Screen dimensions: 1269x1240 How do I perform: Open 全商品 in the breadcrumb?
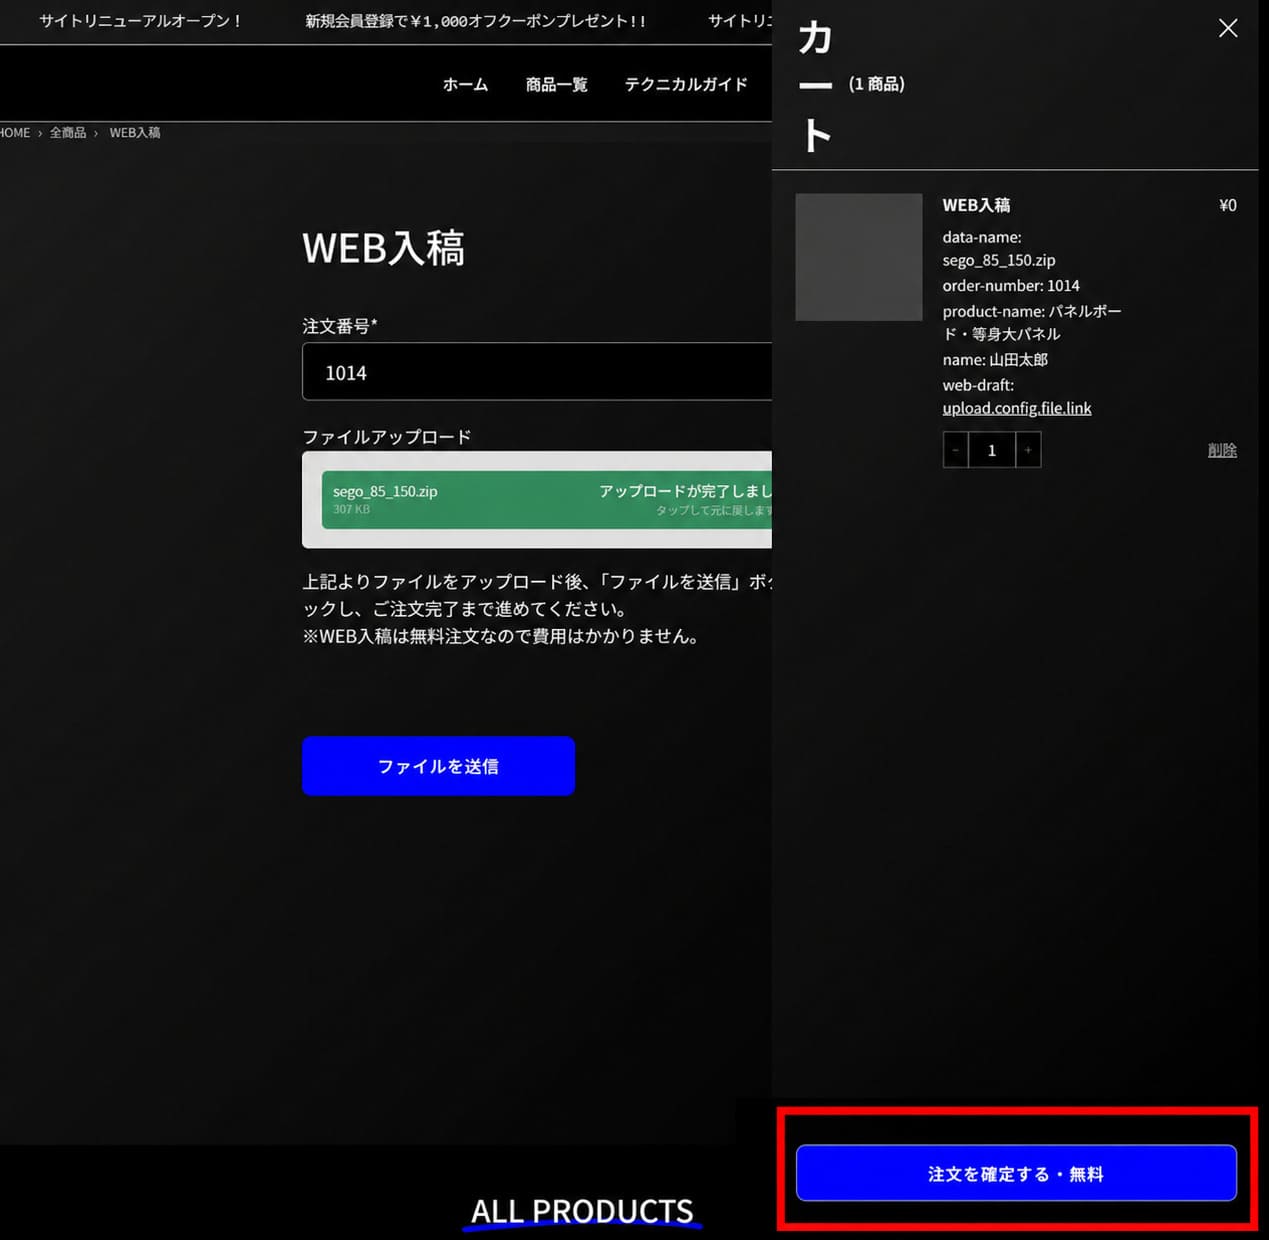pyautogui.click(x=68, y=132)
